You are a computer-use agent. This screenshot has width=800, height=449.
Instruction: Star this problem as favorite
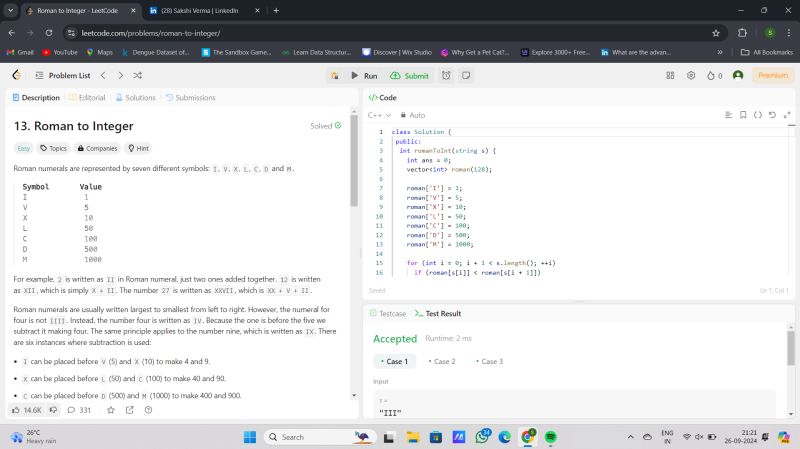click(111, 410)
